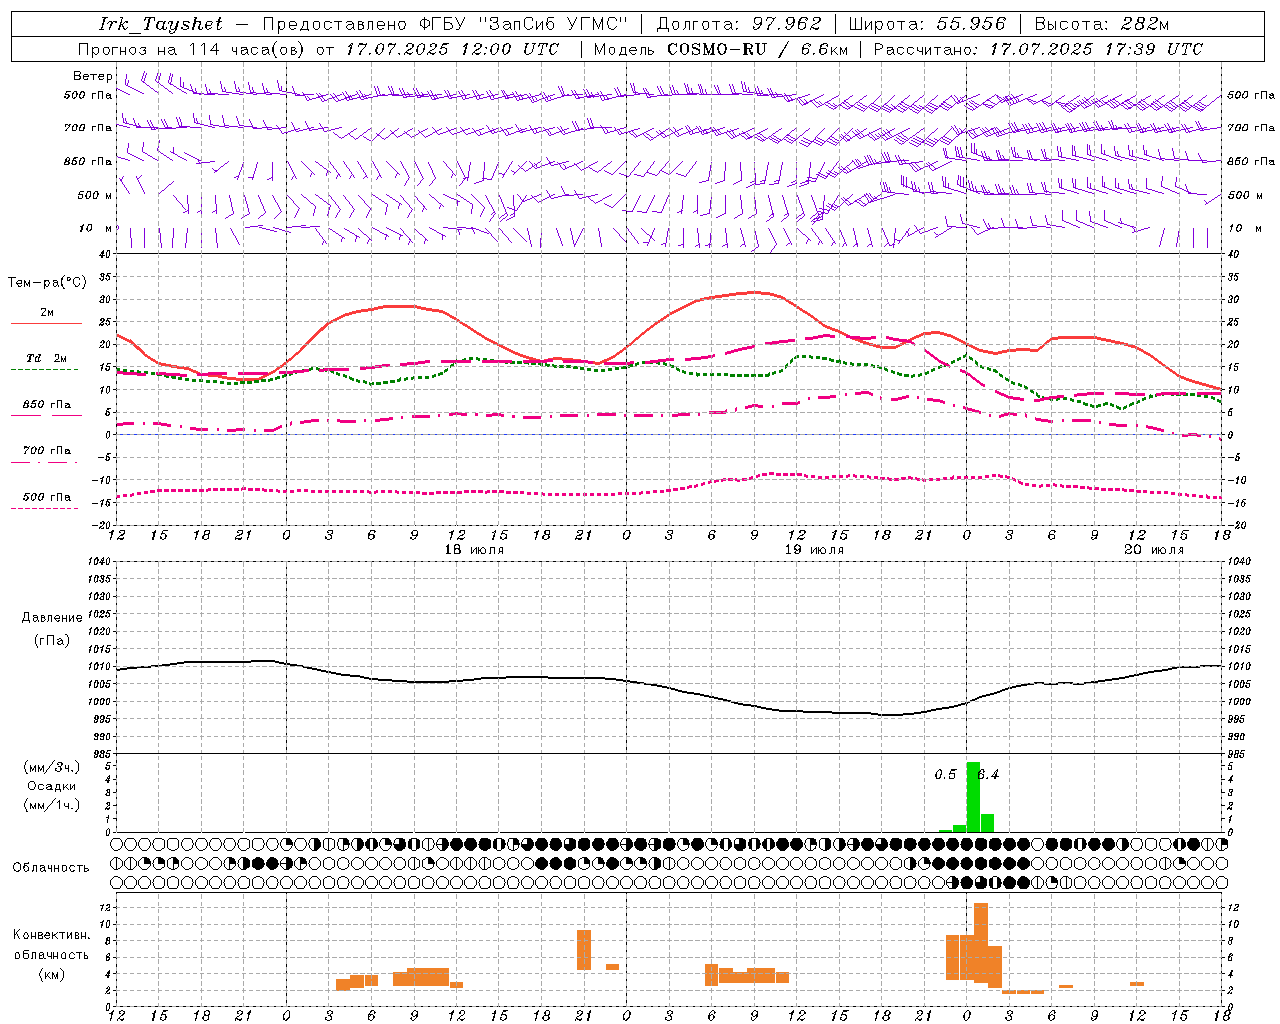The height and width of the screenshot is (1024, 1280).
Task: Click the '6.4' precipitation amount value
Action: coord(988,774)
